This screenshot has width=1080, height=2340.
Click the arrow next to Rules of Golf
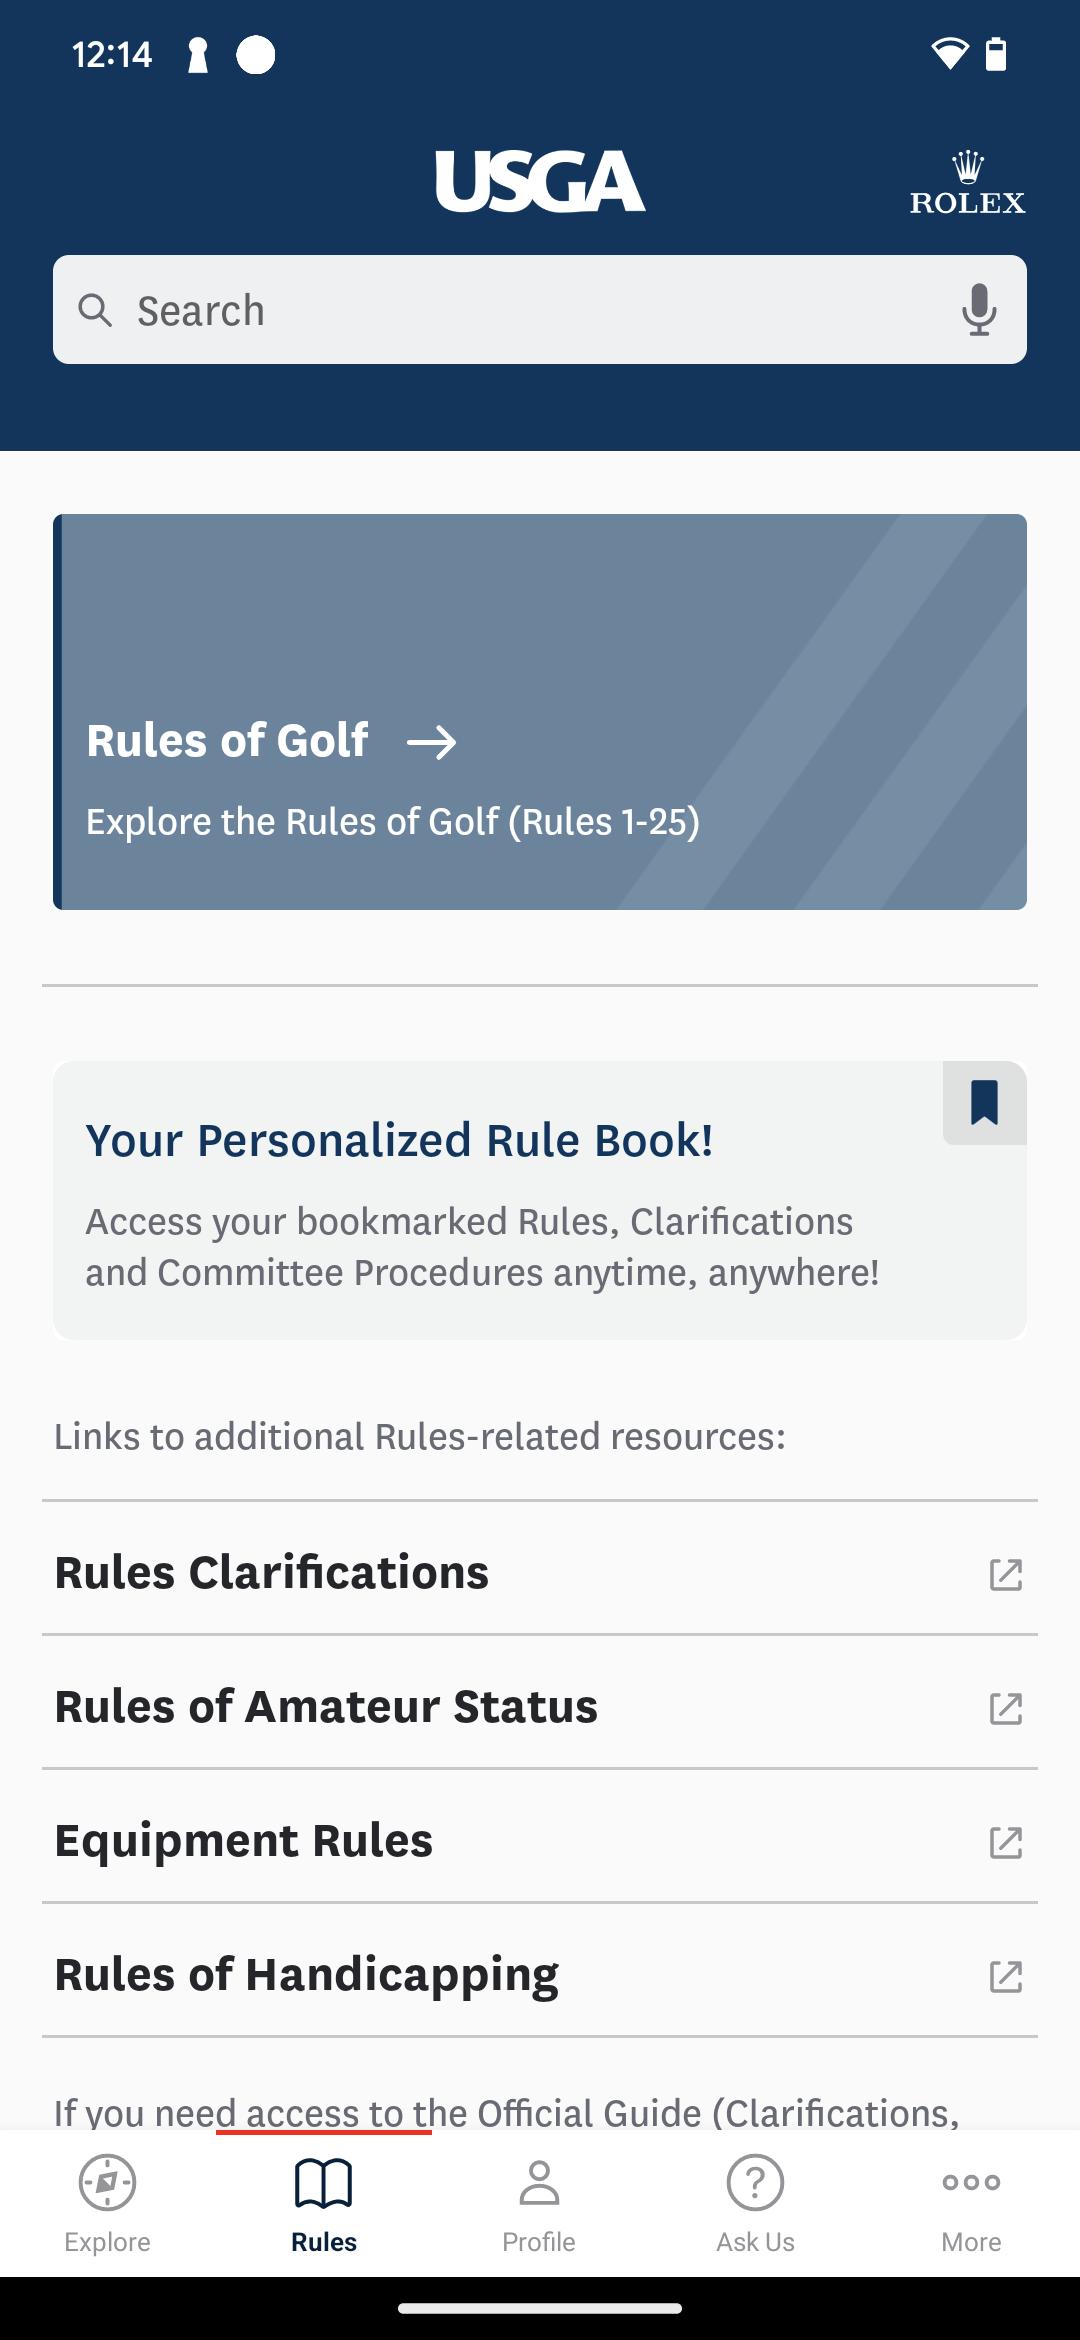coord(432,742)
